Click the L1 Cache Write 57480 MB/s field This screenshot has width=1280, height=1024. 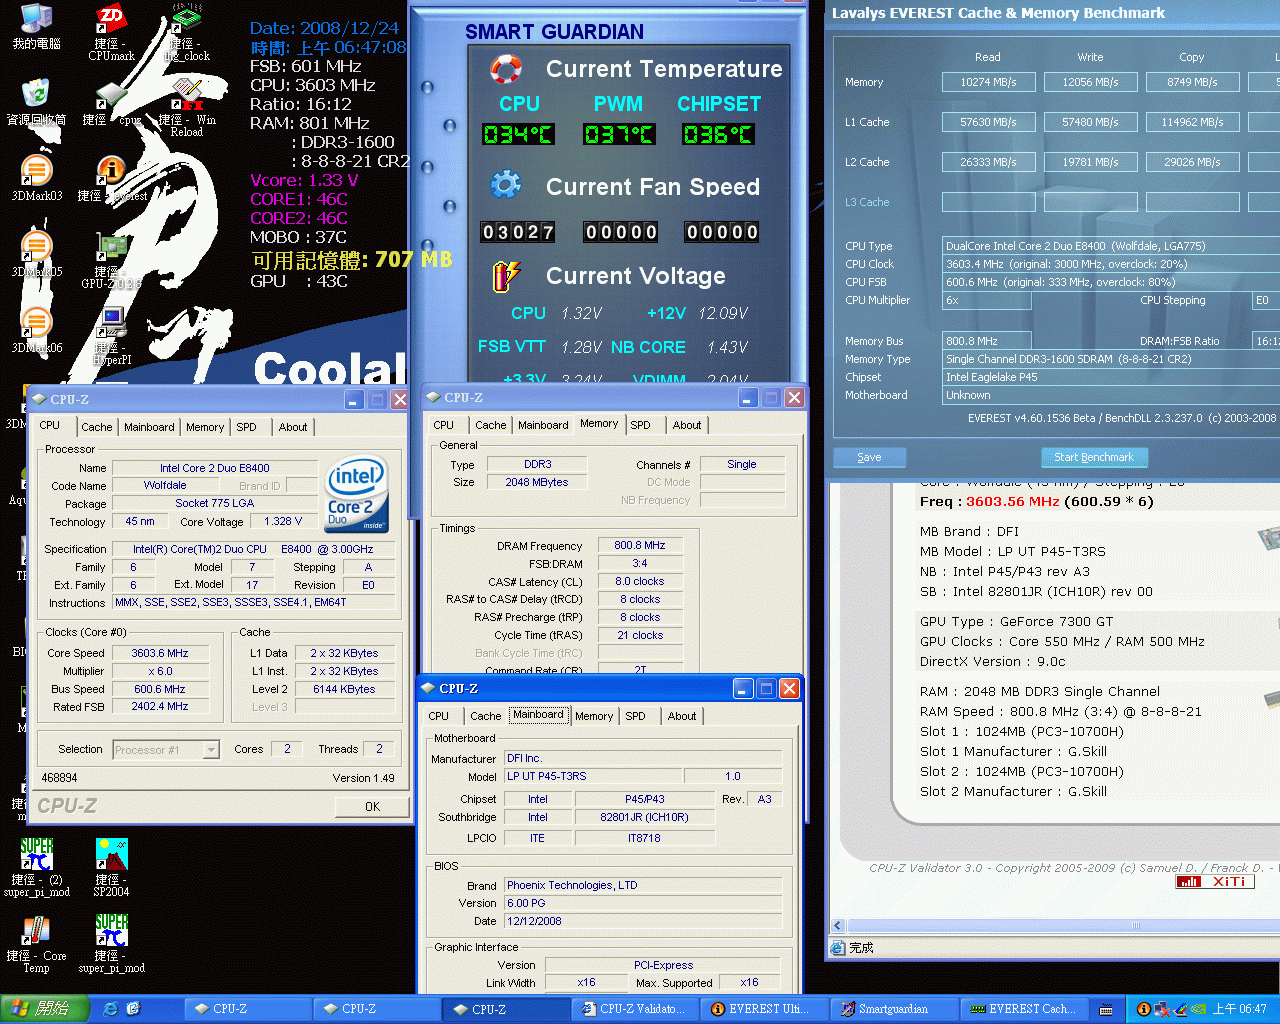click(x=1090, y=122)
